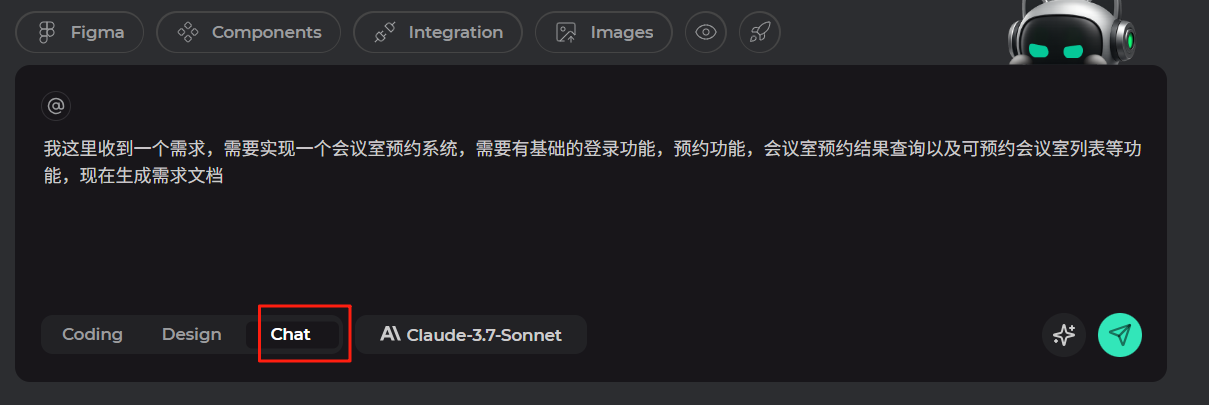1209x405 pixels.
Task: Click the Figma logo icon
Action: point(45,32)
